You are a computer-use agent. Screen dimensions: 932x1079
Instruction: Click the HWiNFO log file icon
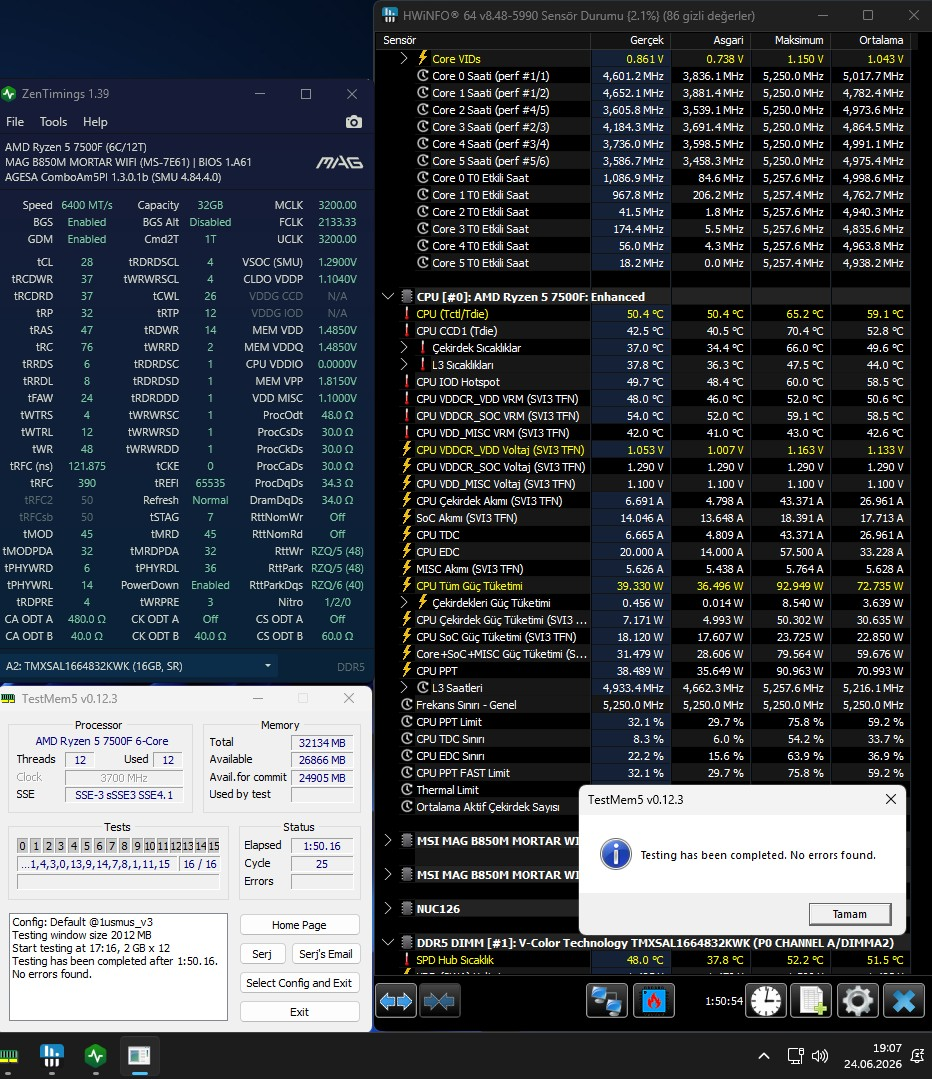[x=812, y=1001]
